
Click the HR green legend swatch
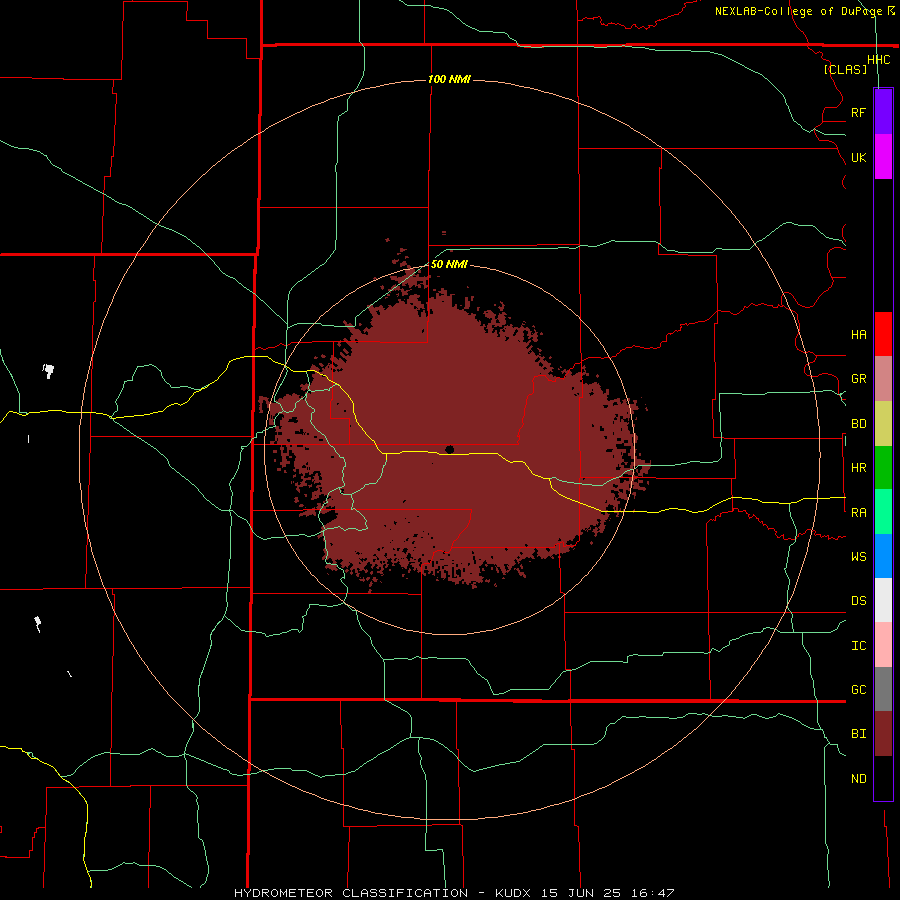point(883,467)
